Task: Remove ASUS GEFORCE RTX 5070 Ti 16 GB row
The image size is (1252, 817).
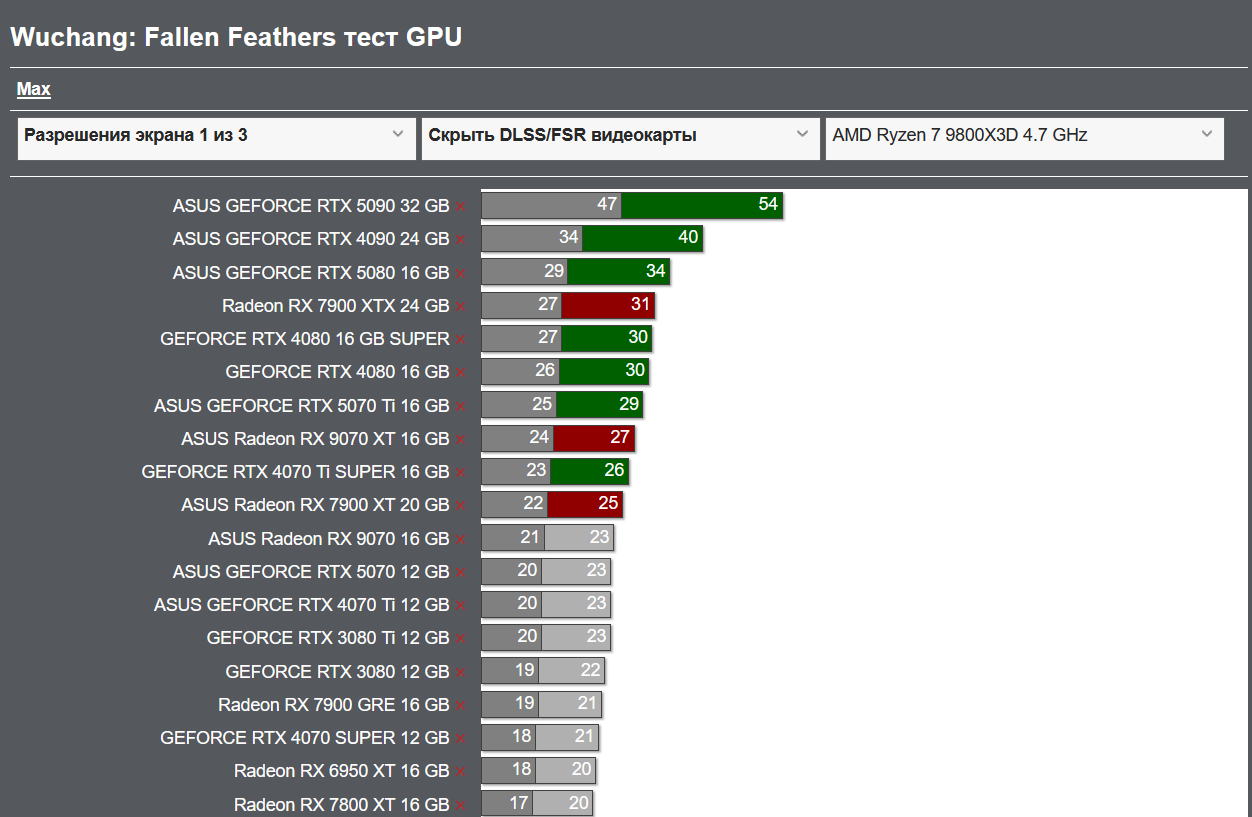Action: click(x=460, y=406)
